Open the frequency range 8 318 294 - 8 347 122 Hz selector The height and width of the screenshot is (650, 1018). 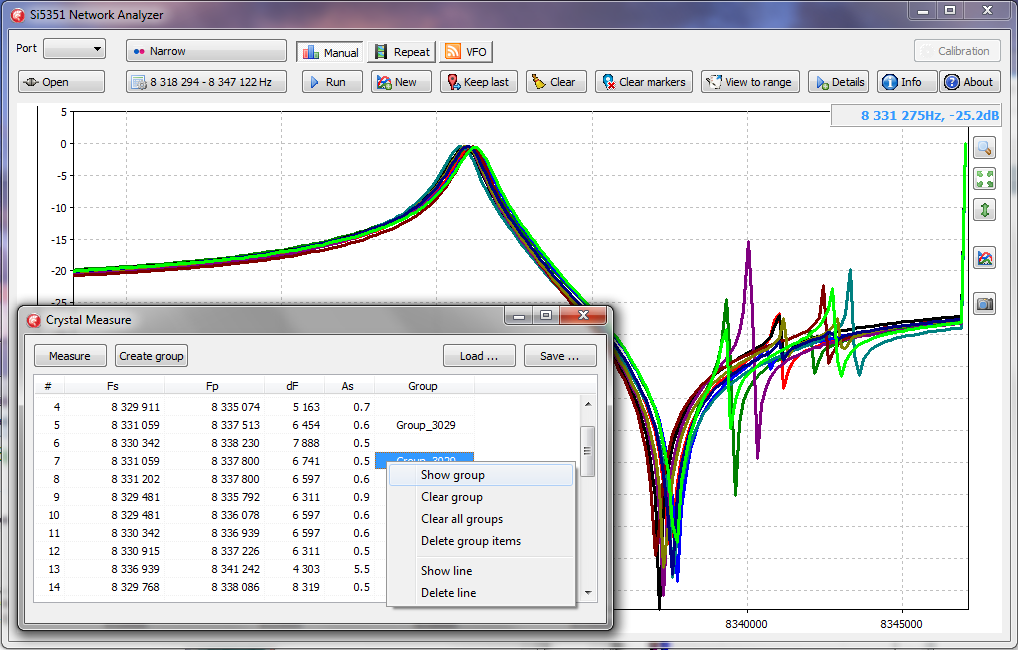pyautogui.click(x=206, y=82)
